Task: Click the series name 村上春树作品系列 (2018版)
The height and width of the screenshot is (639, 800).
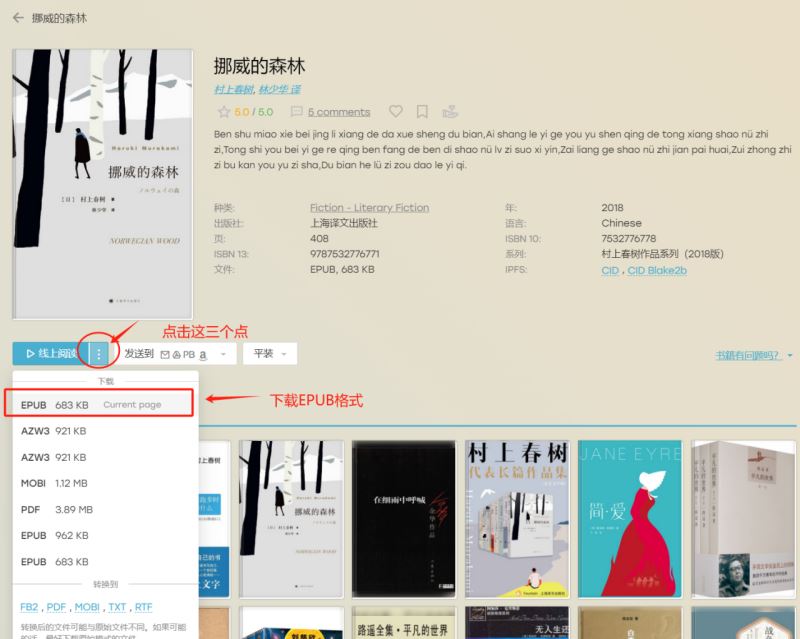Action: (x=662, y=254)
